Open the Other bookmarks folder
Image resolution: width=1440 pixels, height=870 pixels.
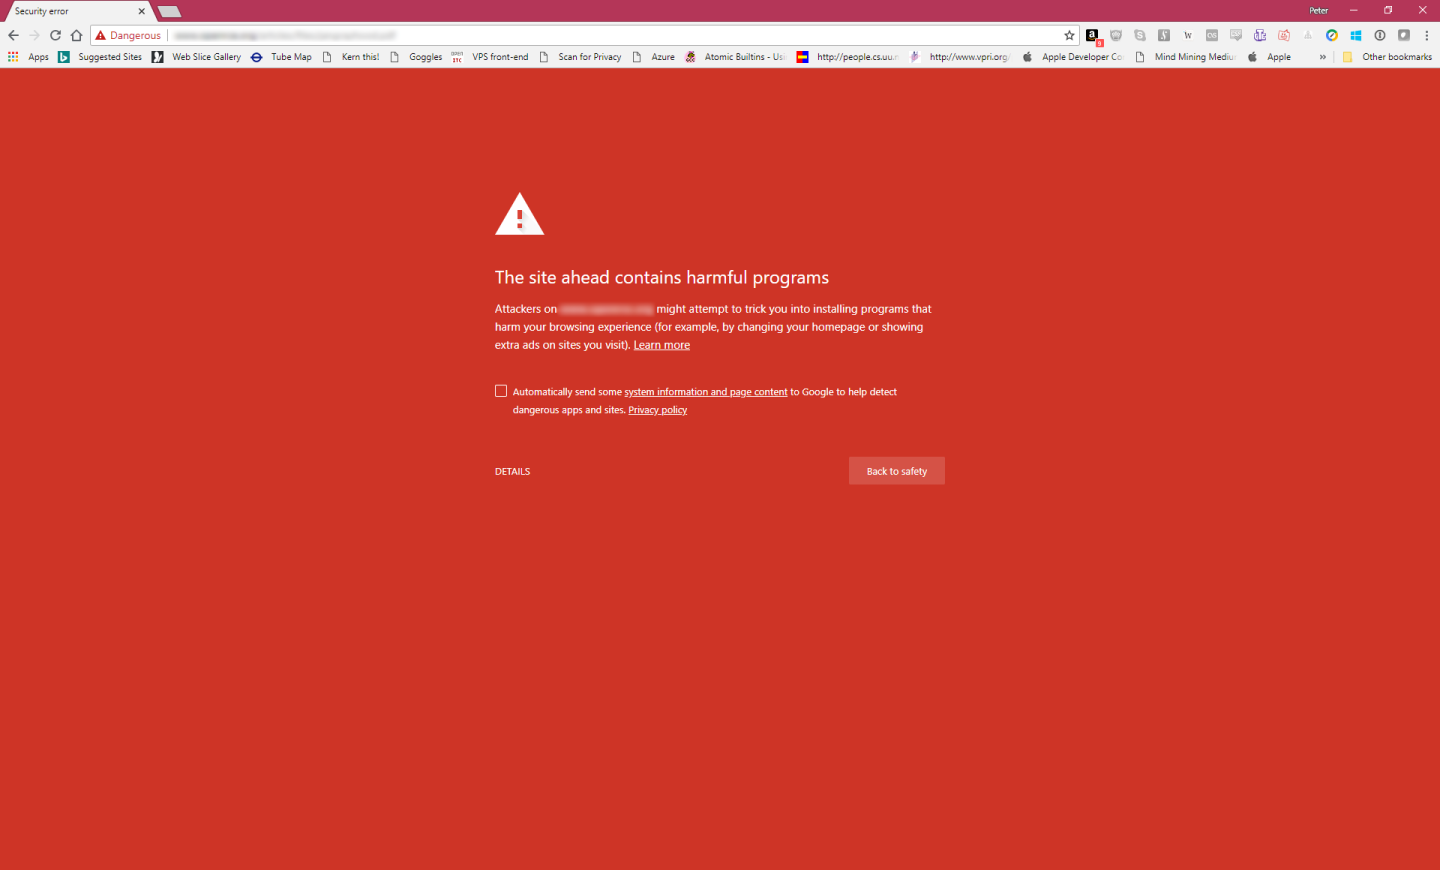tap(1388, 57)
